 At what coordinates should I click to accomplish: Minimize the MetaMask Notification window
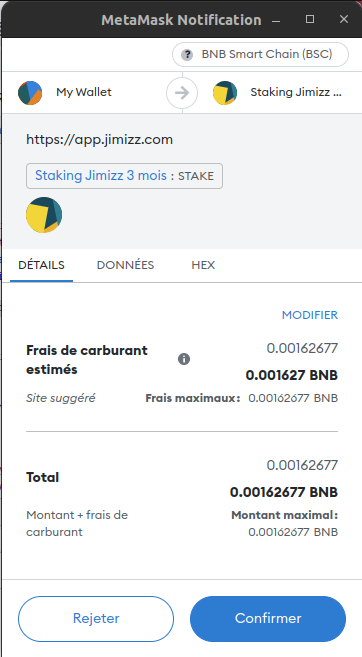point(276,20)
